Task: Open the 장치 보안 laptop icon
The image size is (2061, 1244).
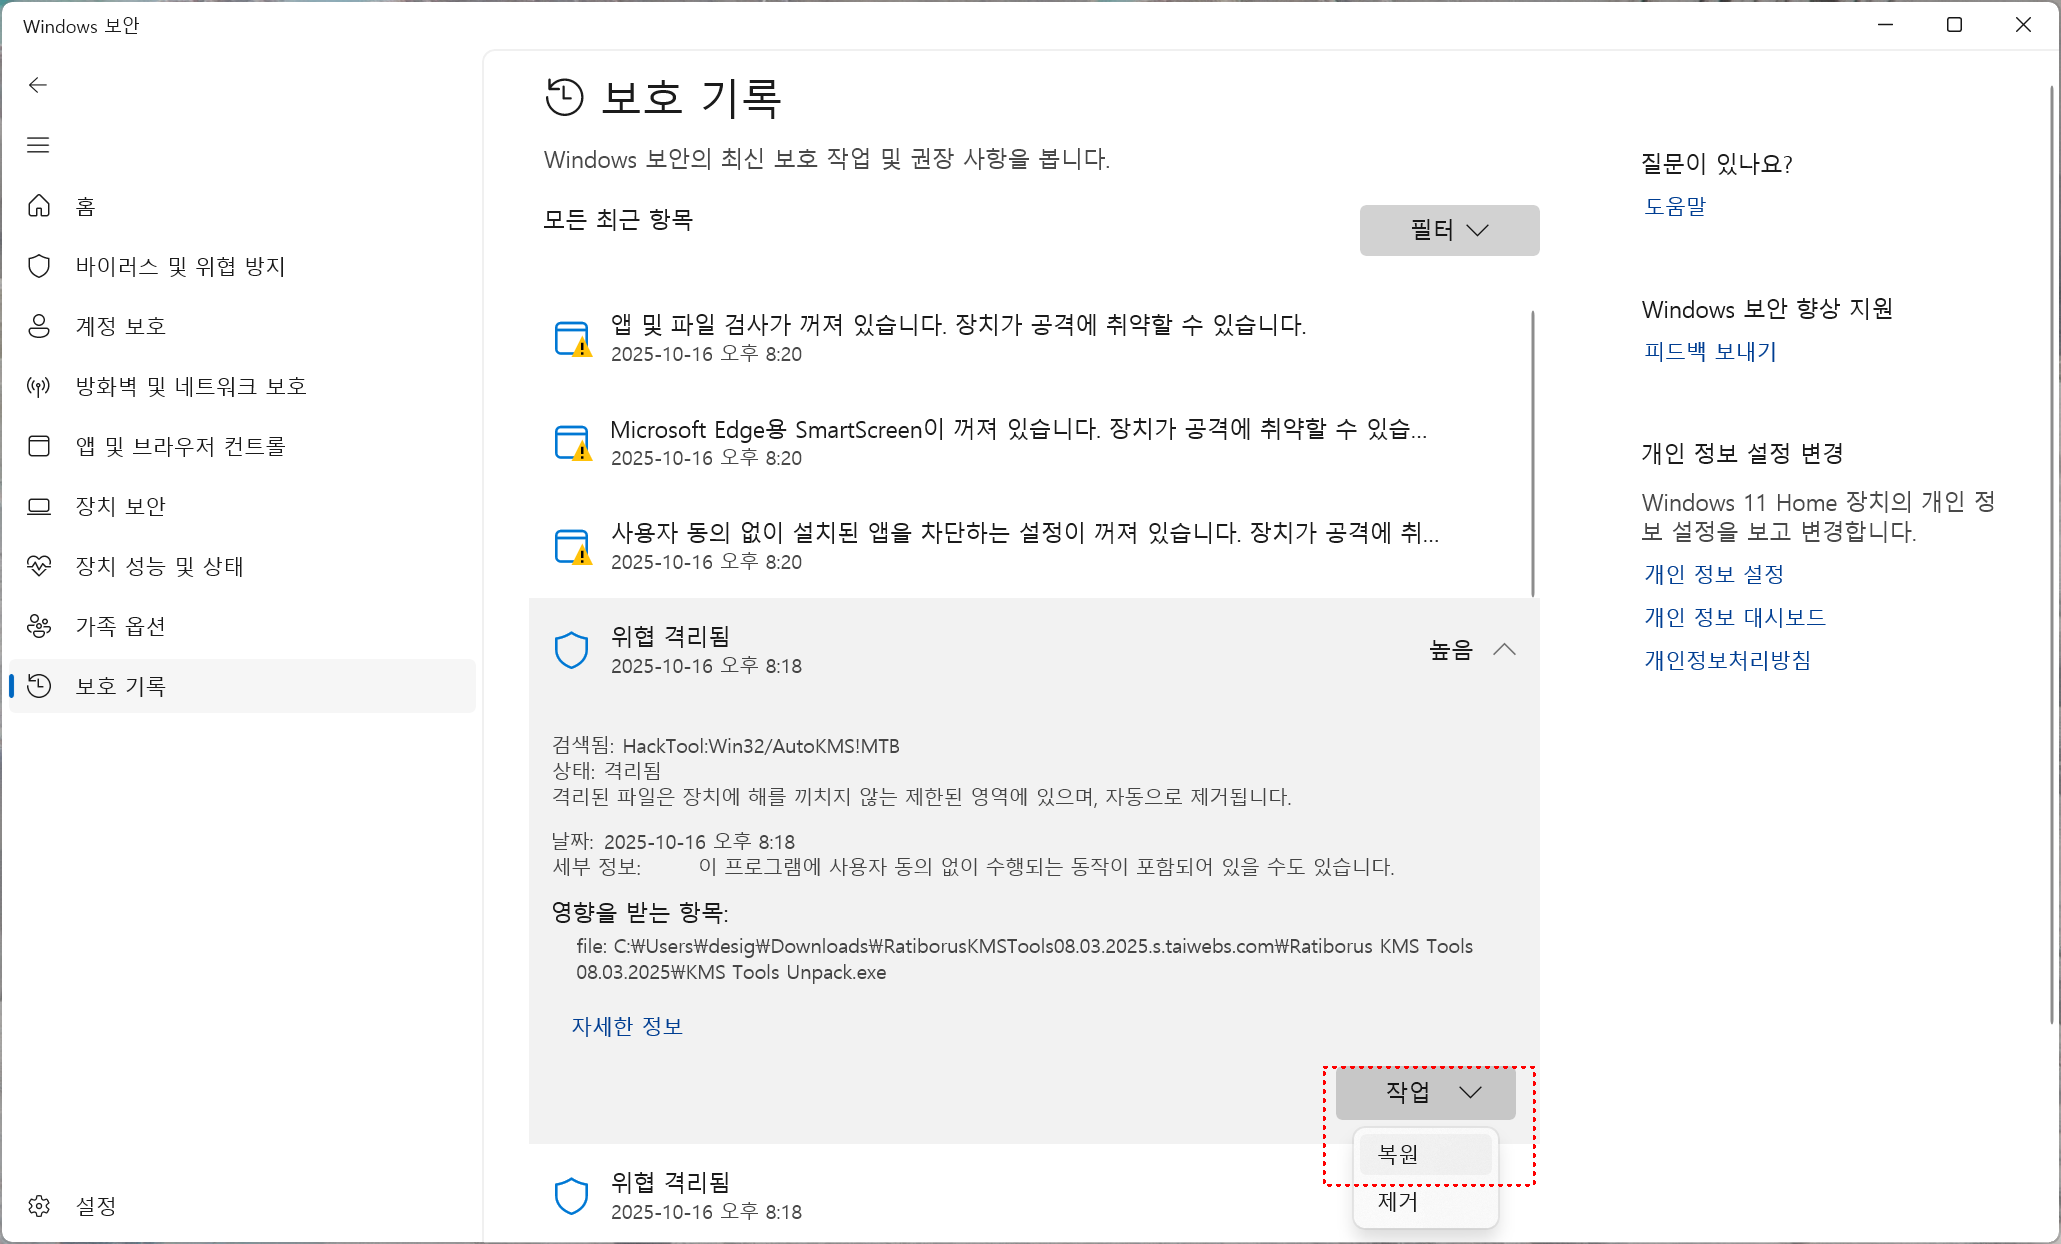Action: pos(39,506)
